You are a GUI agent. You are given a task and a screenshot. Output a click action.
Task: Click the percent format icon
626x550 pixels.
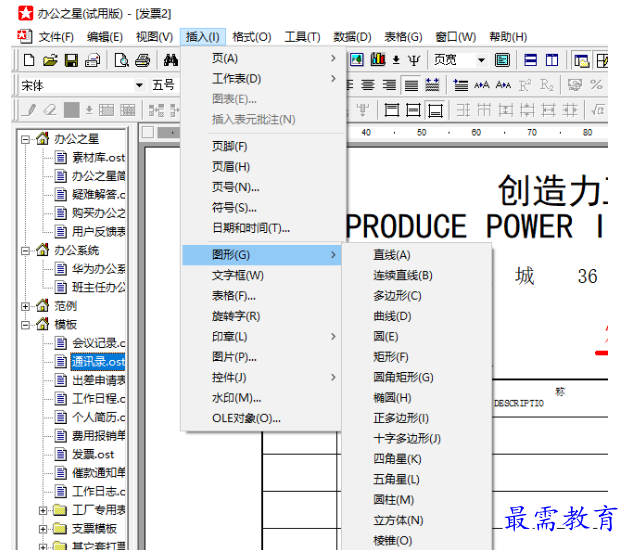[x=596, y=85]
